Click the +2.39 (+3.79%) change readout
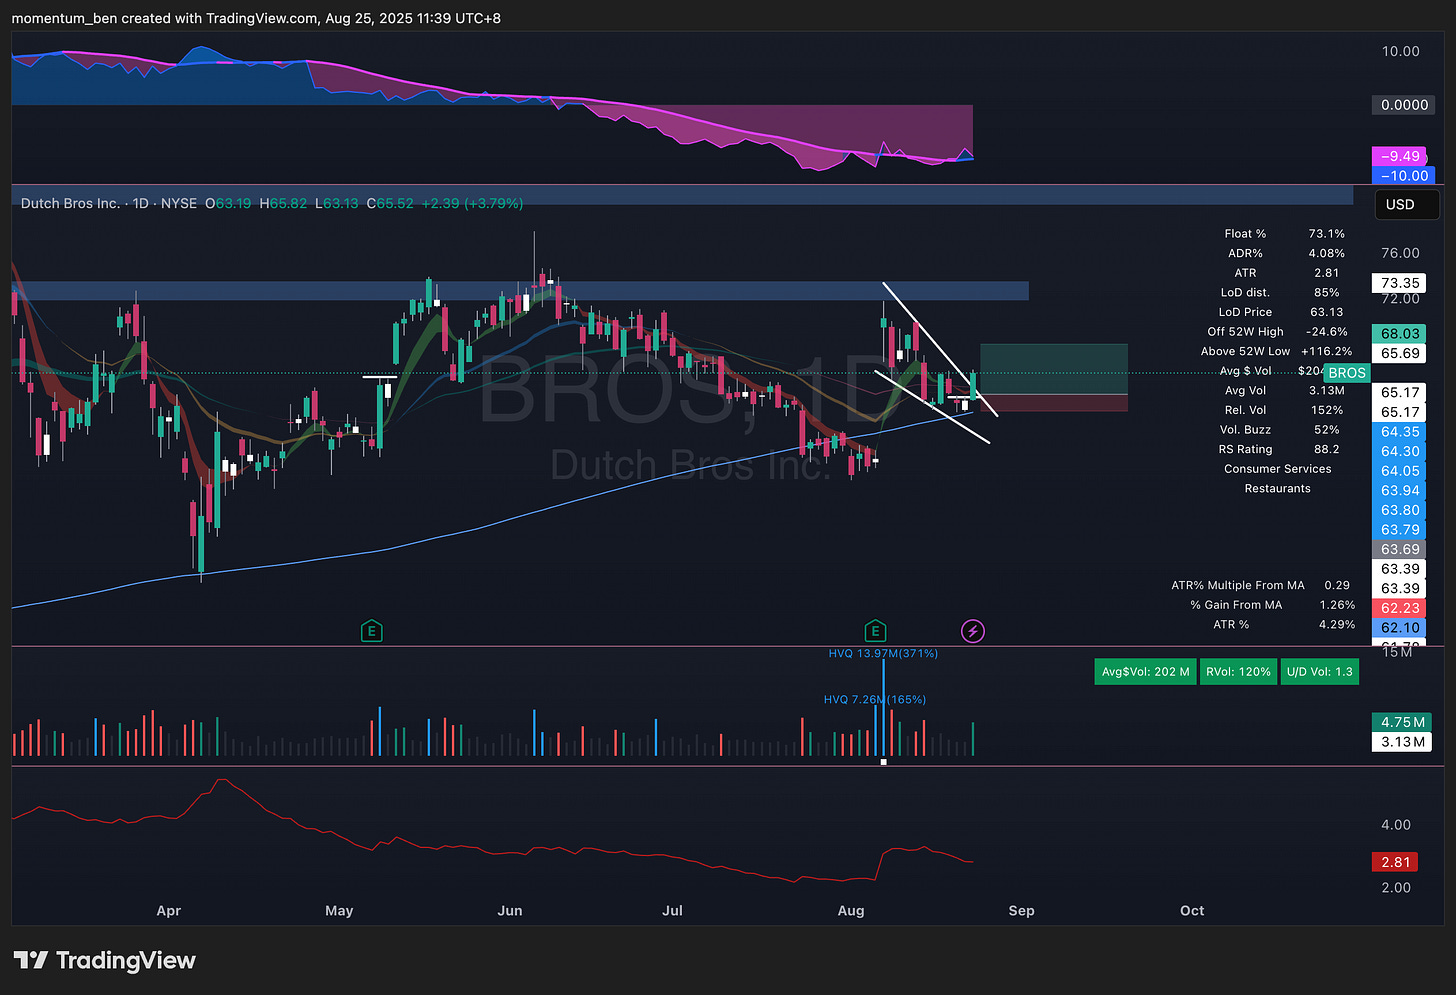The height and width of the screenshot is (995, 1456). tap(472, 203)
